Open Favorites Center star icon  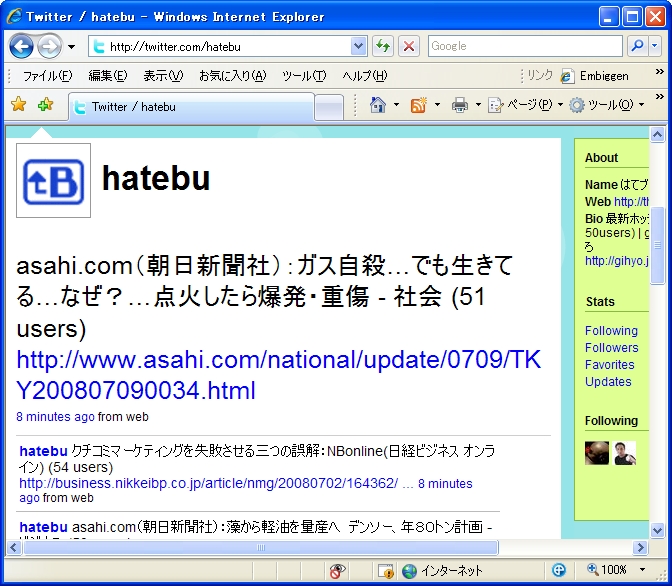19,105
